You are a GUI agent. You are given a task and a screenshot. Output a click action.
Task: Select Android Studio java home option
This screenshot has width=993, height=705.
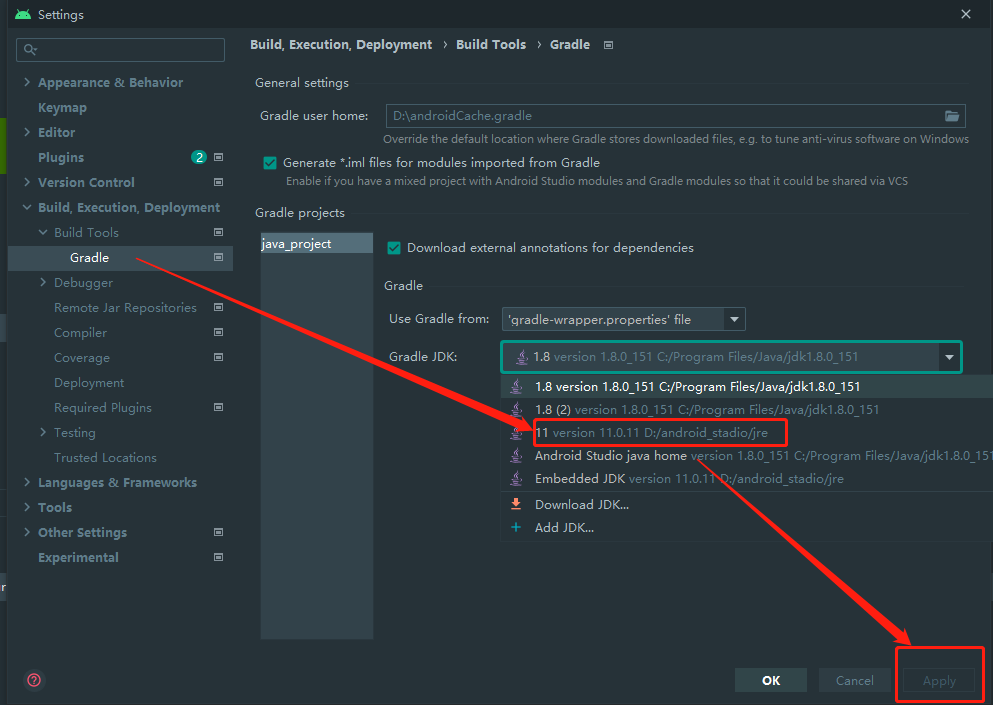[x=747, y=455]
